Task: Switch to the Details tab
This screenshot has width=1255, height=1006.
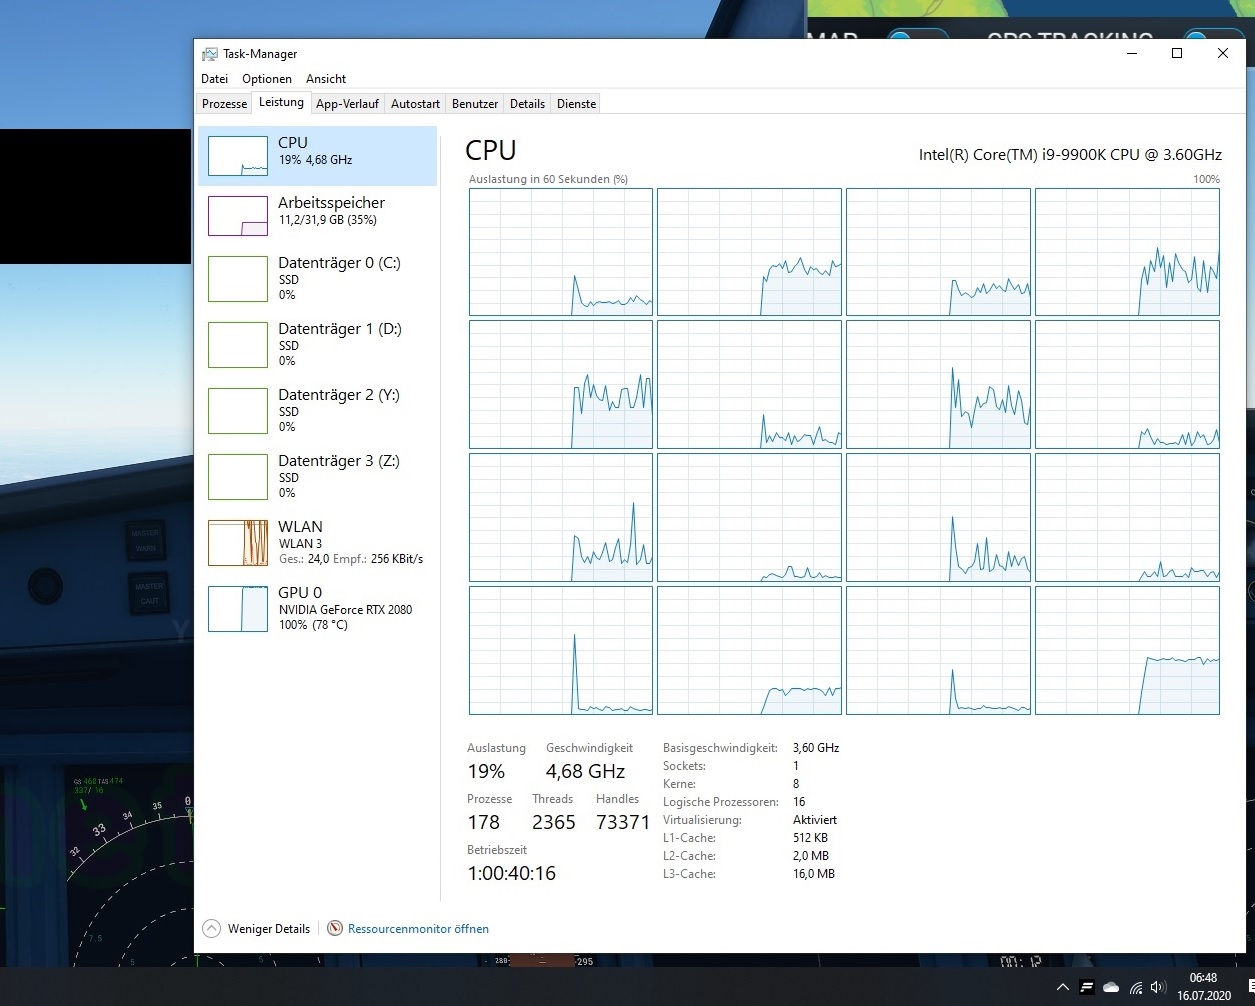Action: click(x=527, y=103)
